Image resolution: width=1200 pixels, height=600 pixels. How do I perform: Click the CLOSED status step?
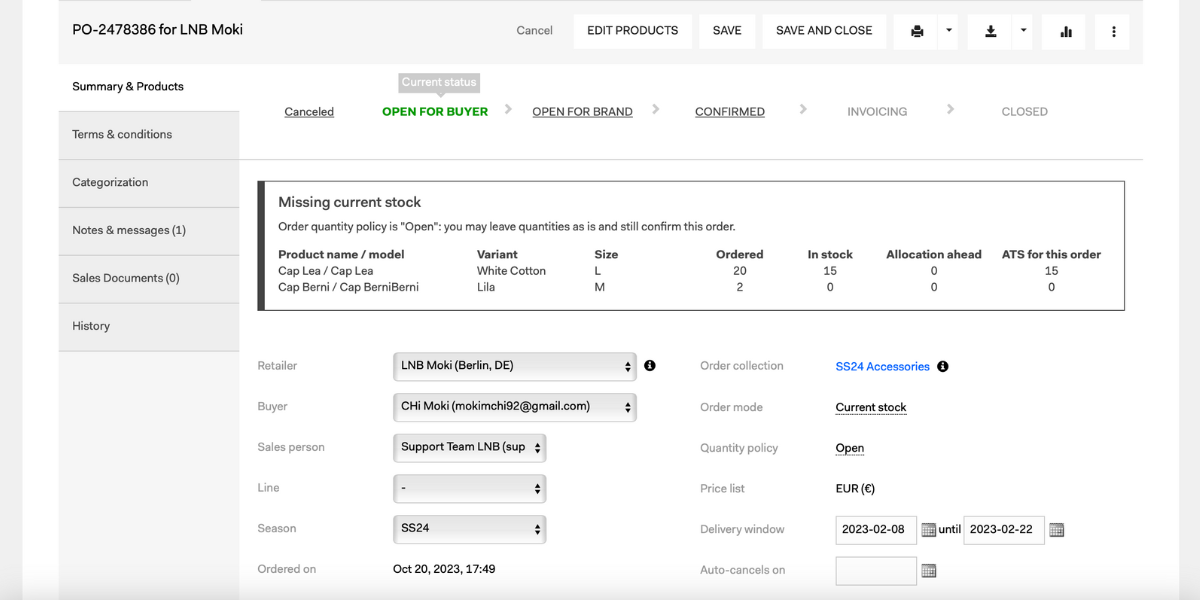[x=1025, y=112]
